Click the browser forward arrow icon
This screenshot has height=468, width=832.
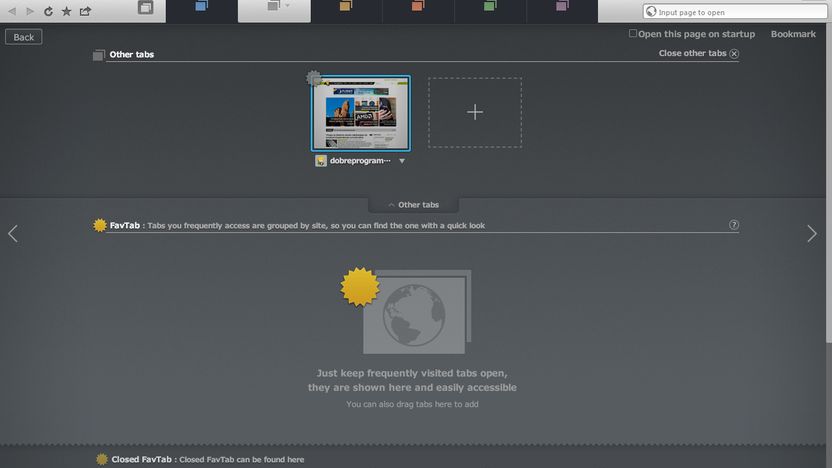pyautogui.click(x=30, y=11)
